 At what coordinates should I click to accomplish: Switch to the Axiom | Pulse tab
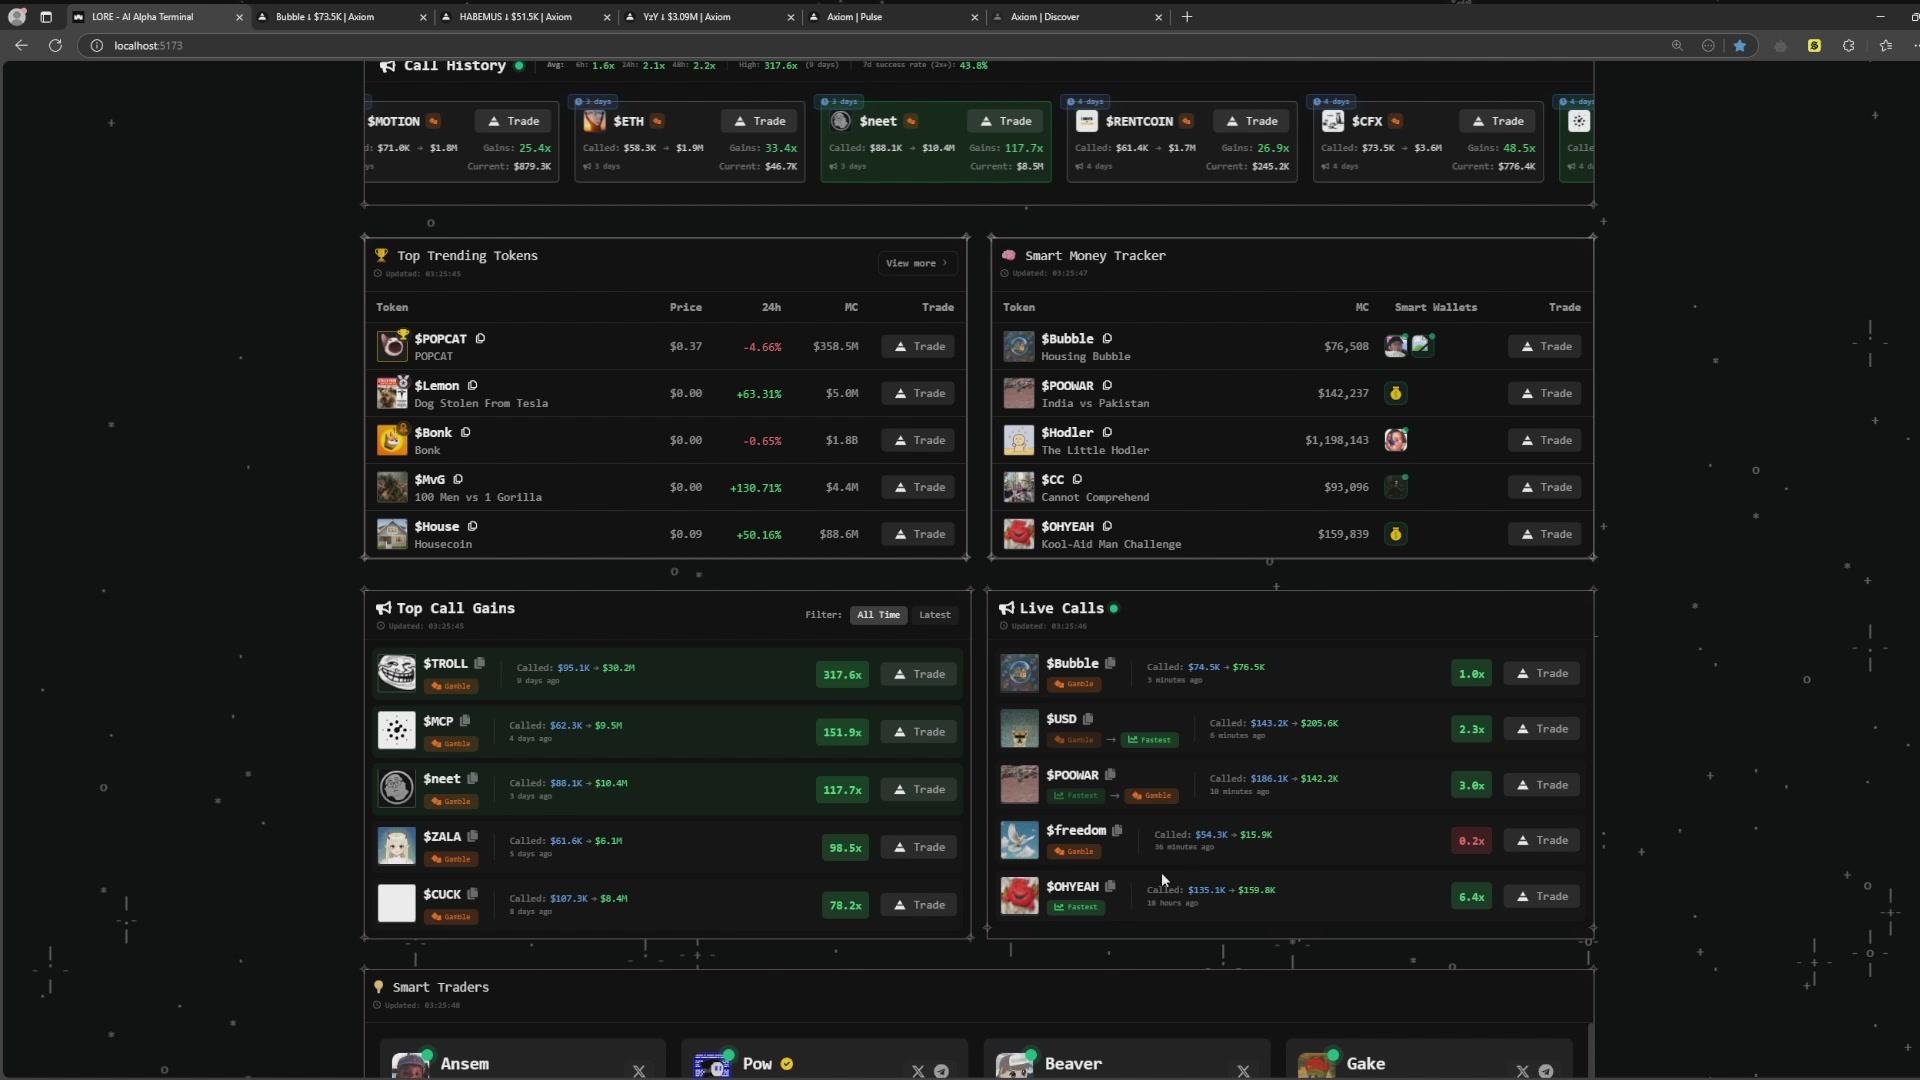click(854, 17)
